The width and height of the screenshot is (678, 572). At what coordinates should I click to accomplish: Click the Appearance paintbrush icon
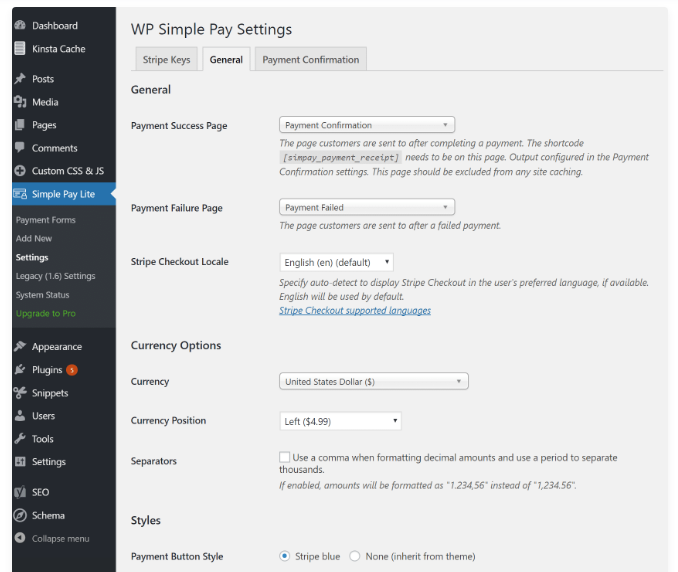[x=20, y=346]
